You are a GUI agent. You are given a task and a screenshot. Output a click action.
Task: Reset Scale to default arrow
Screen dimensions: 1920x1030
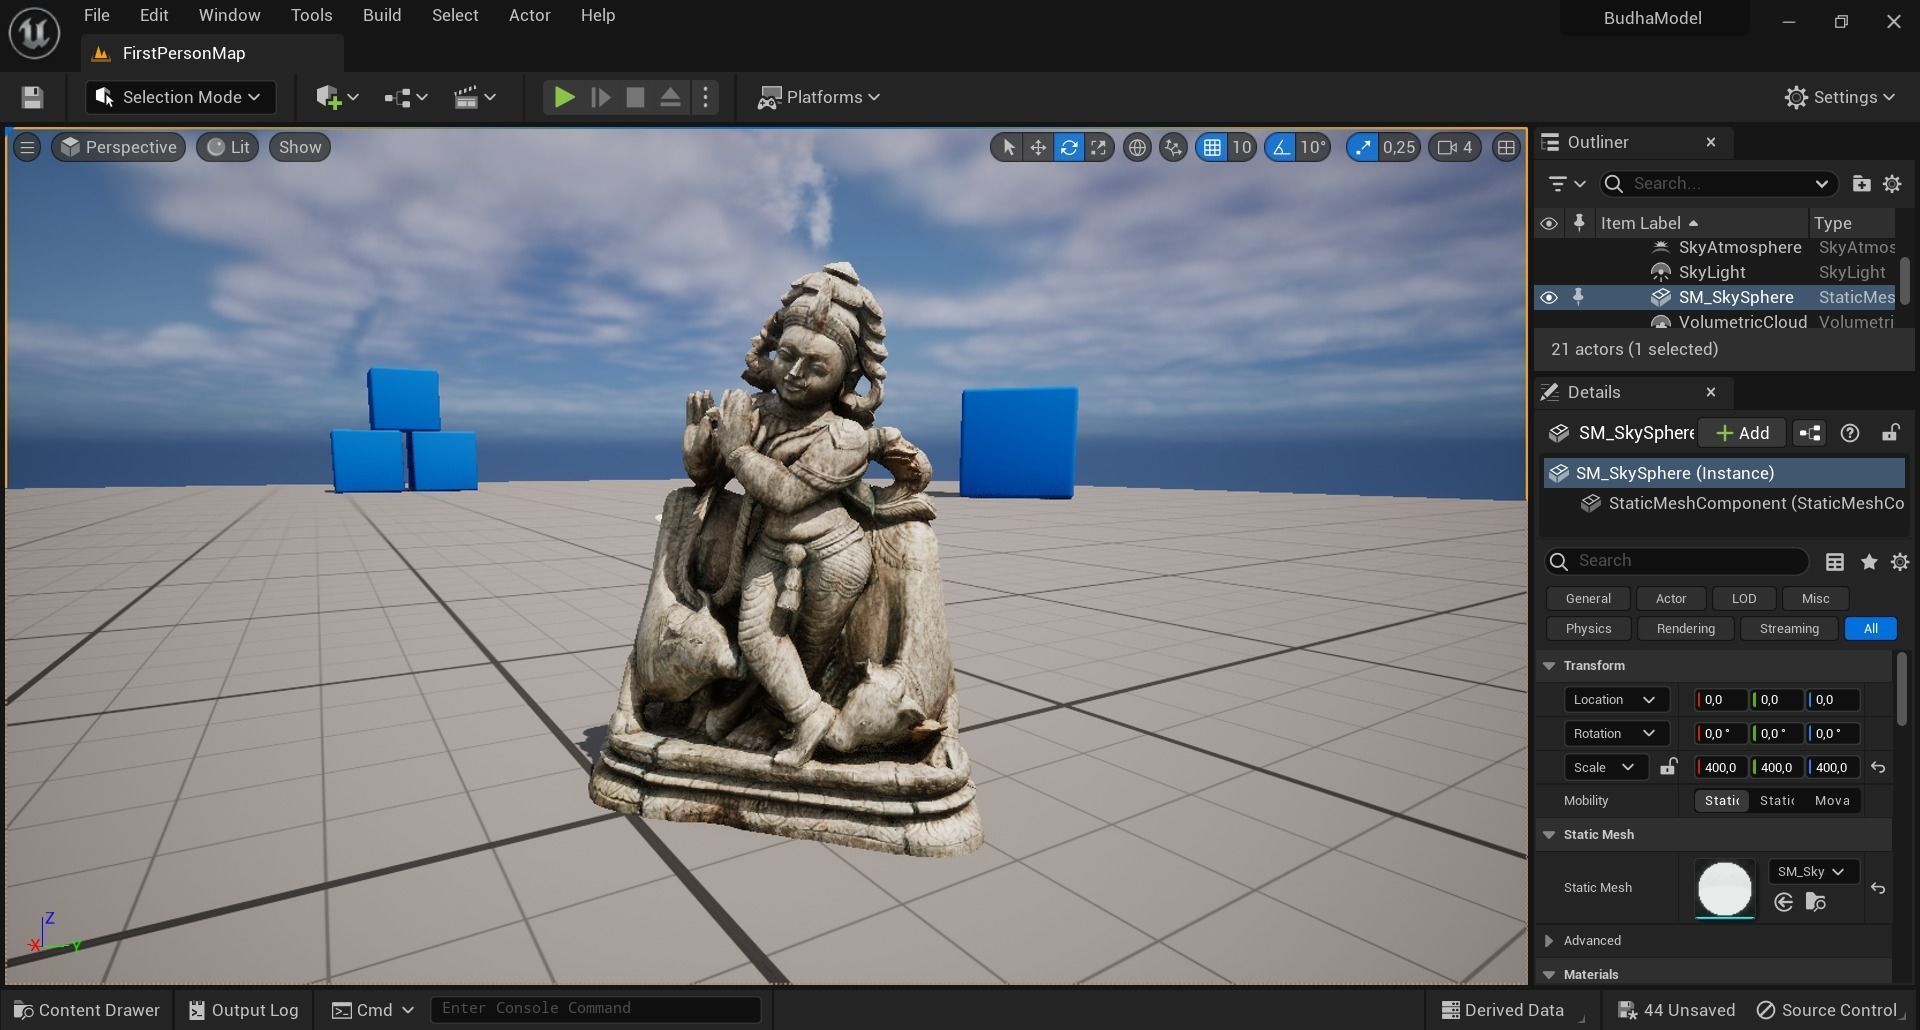click(x=1878, y=768)
